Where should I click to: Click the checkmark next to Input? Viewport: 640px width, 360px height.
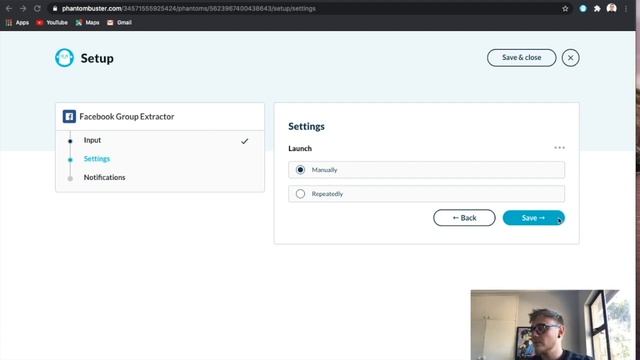(244, 141)
